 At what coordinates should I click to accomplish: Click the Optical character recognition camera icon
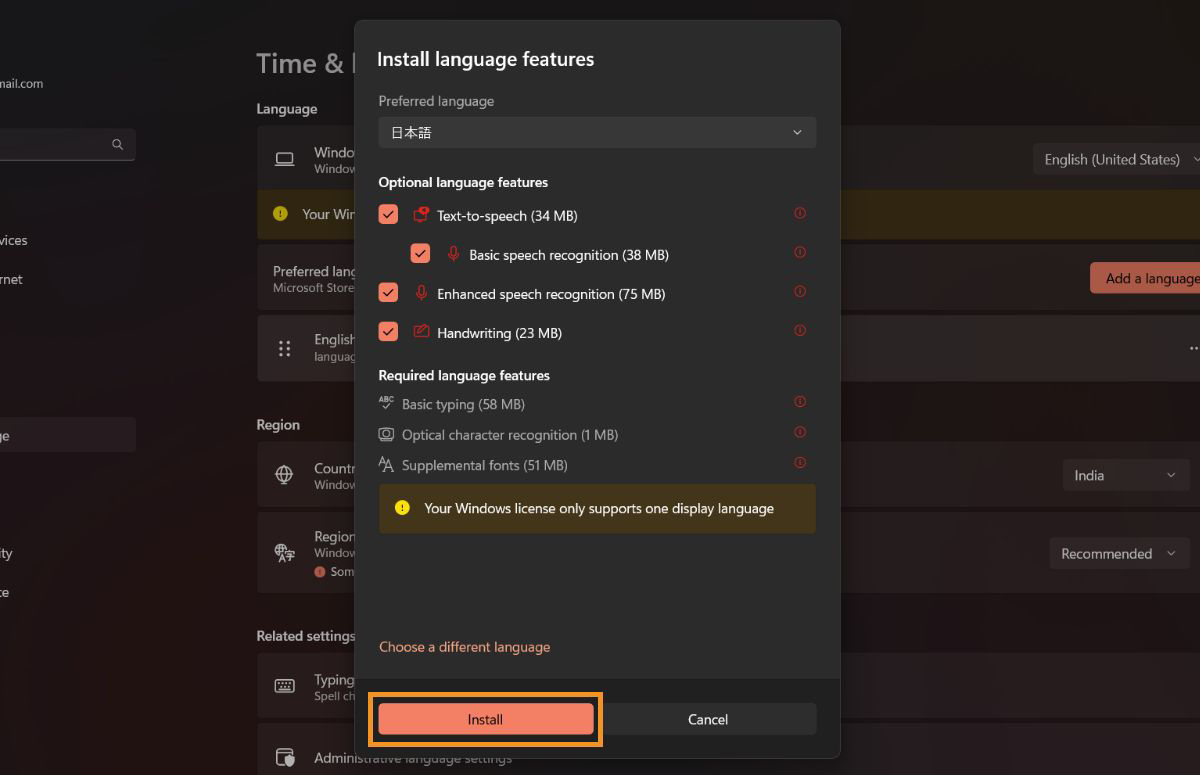click(385, 434)
